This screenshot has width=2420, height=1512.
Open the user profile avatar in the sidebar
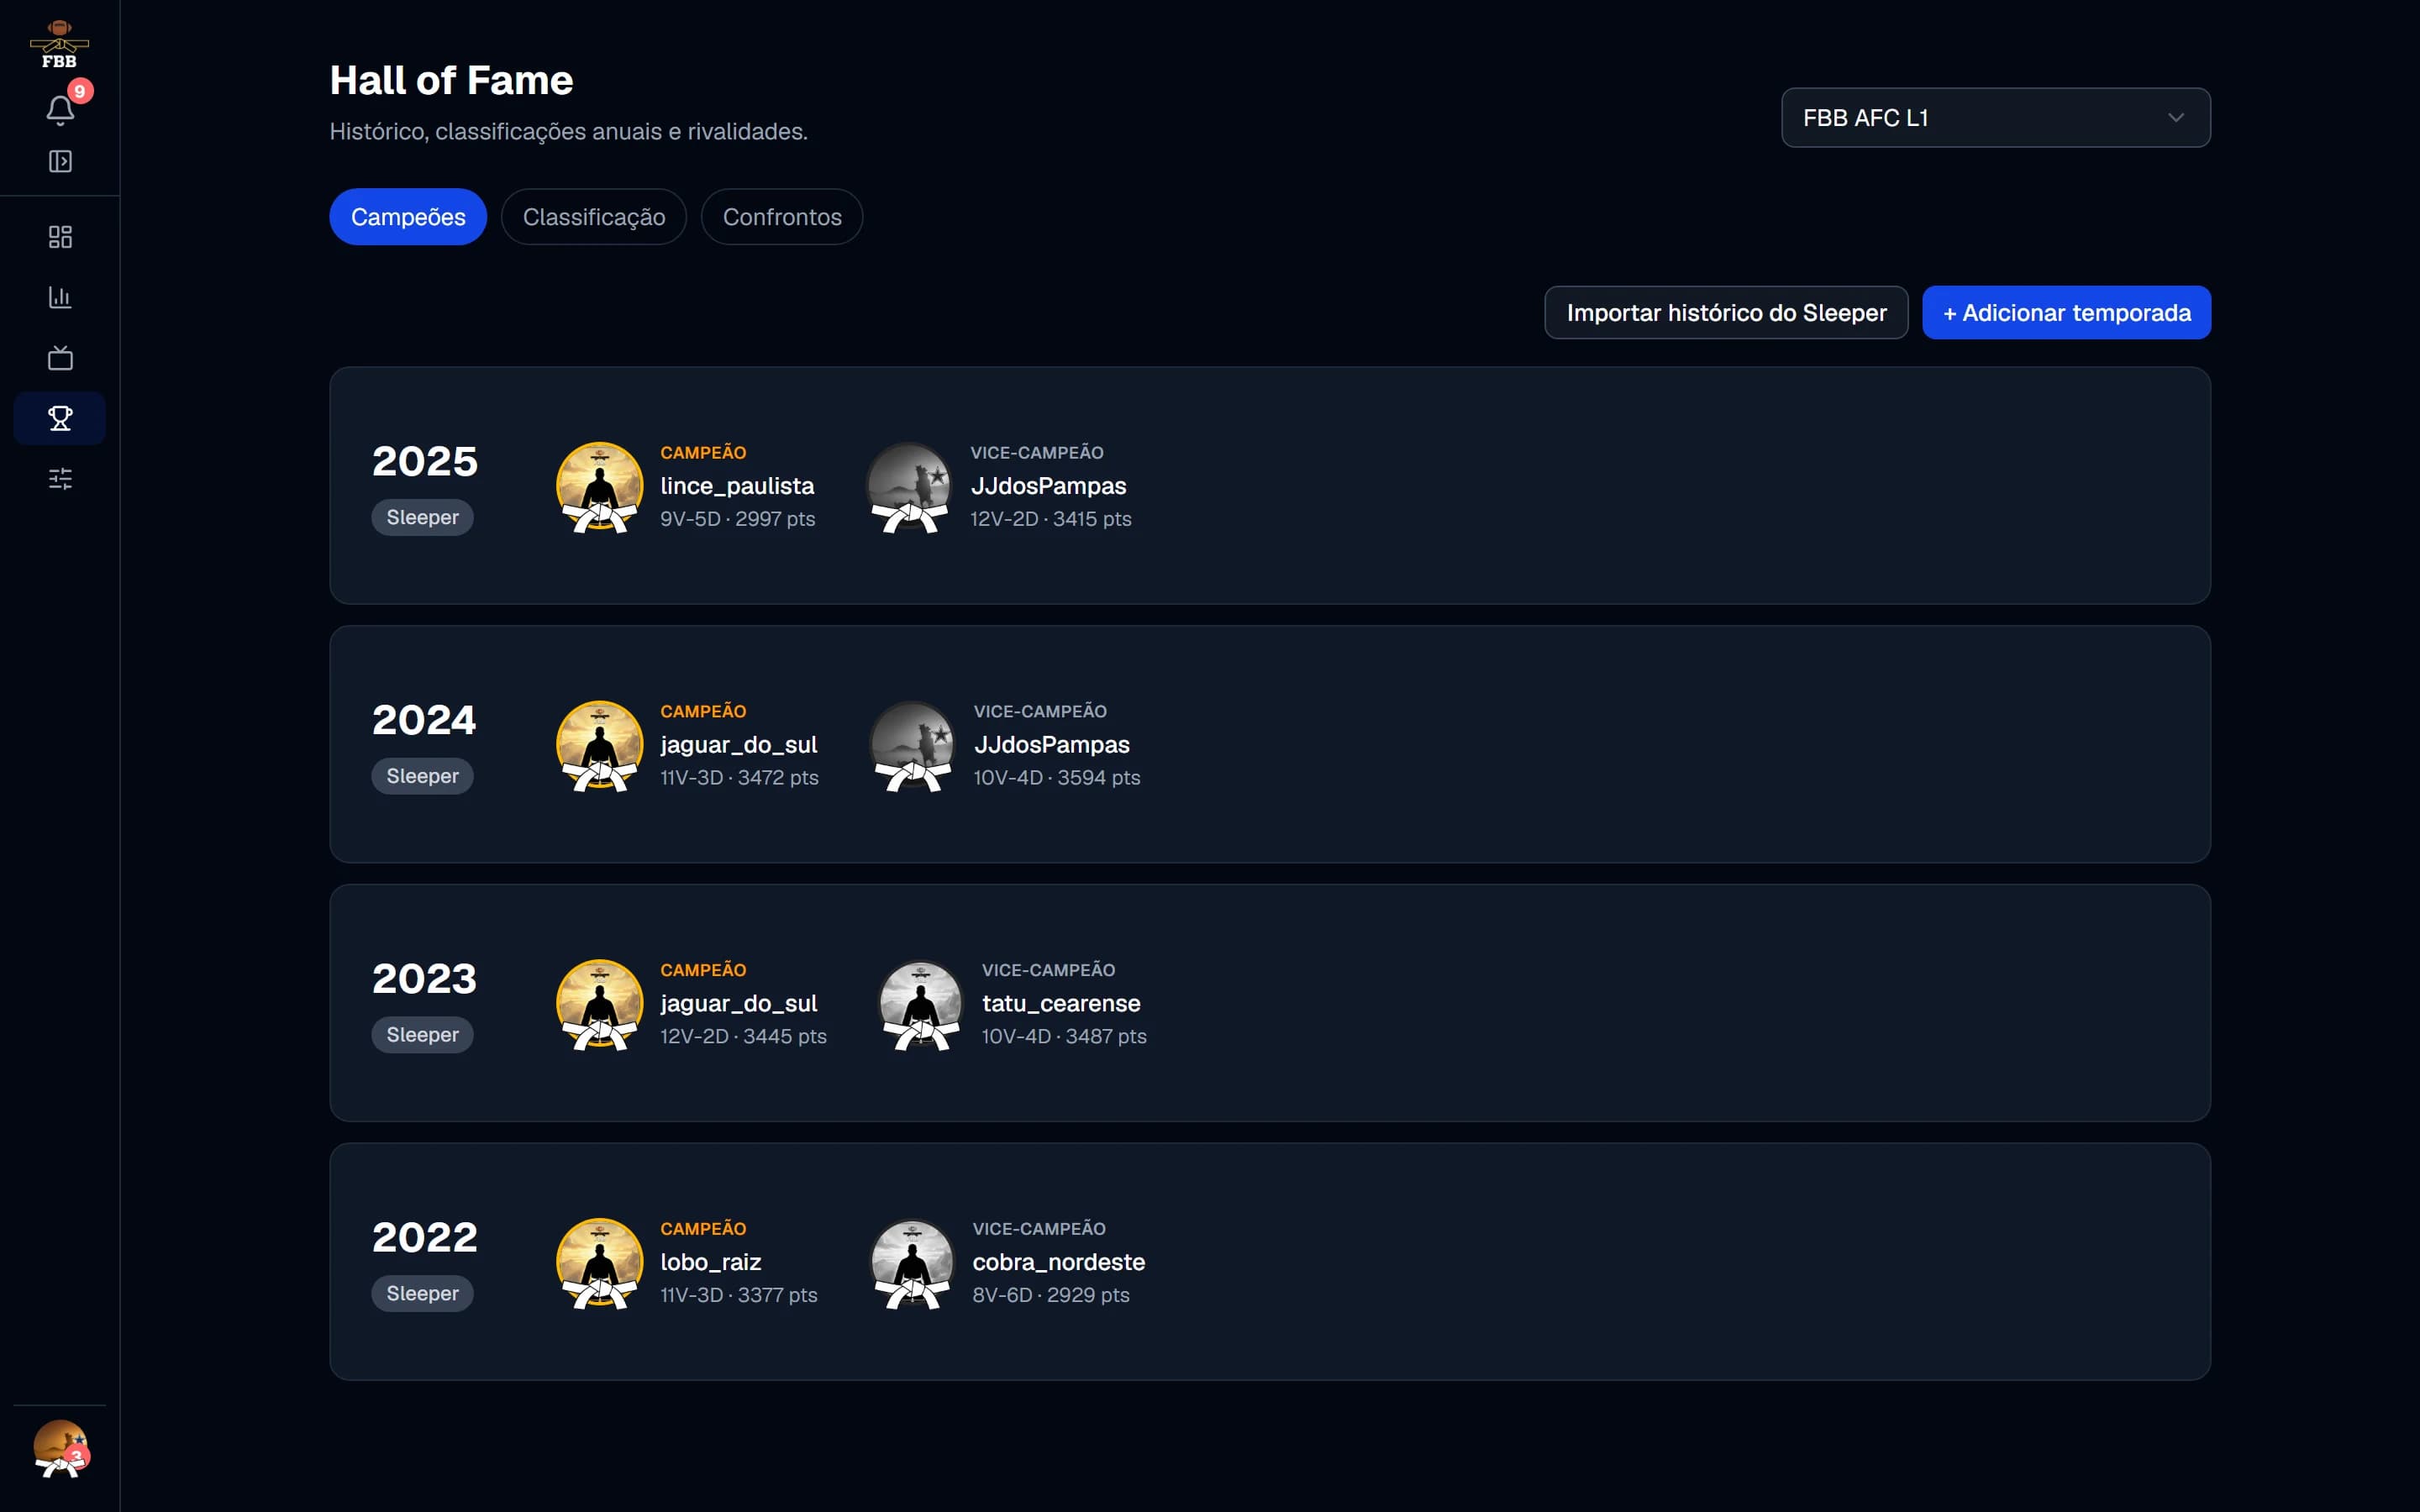[60, 1448]
